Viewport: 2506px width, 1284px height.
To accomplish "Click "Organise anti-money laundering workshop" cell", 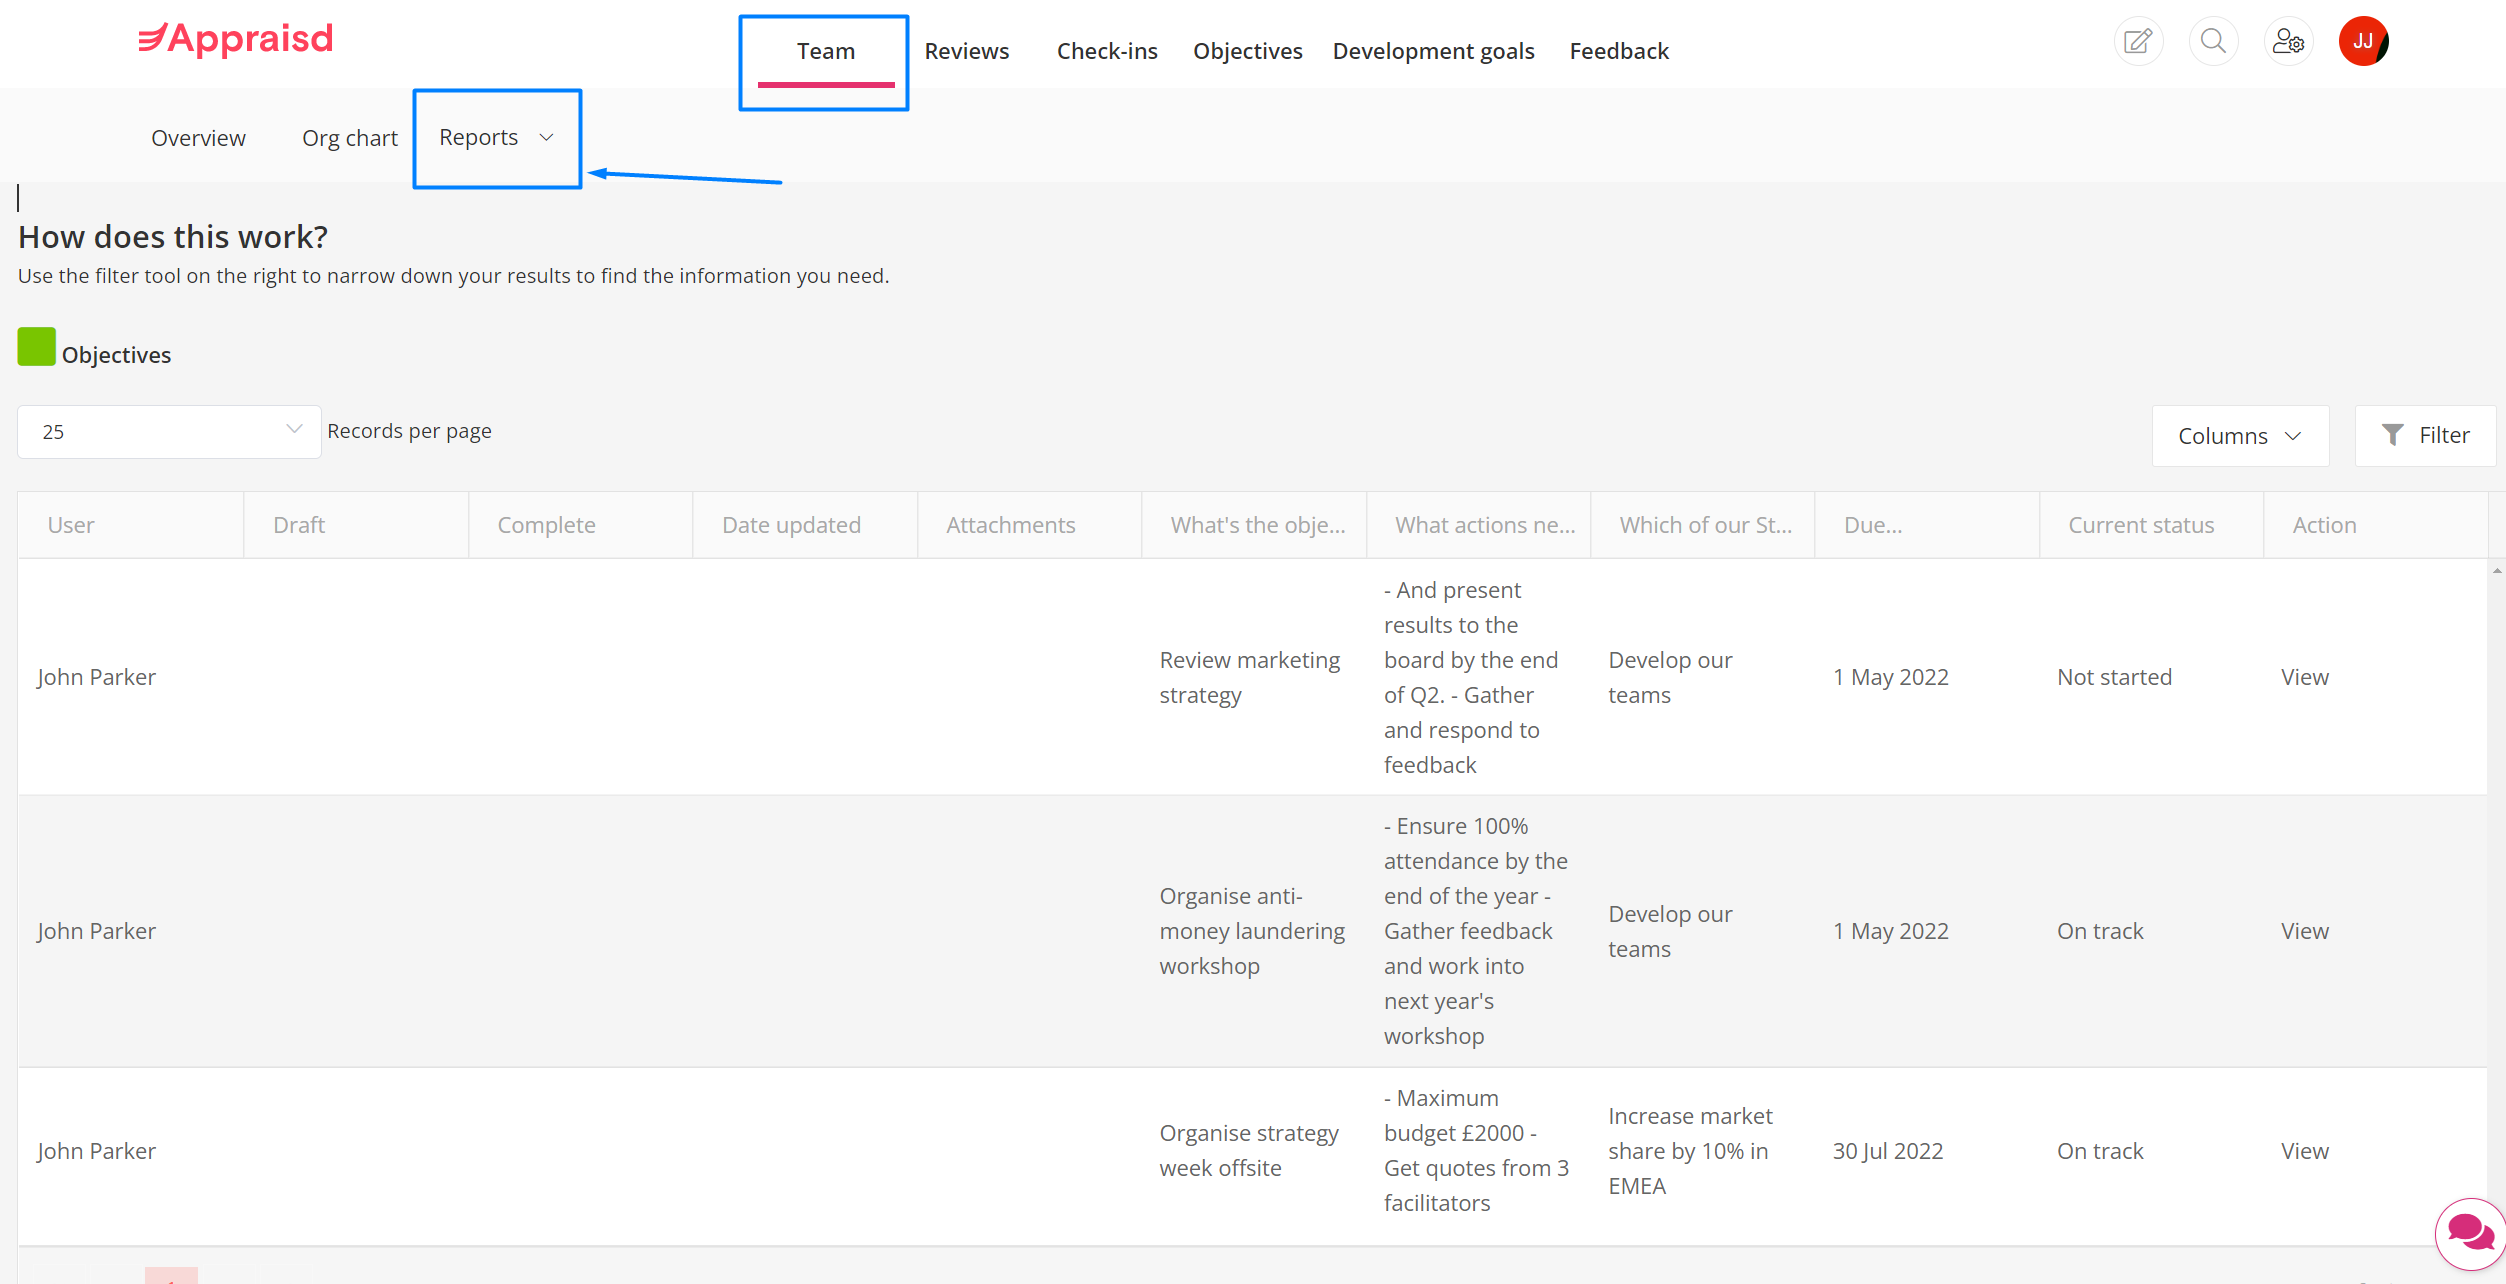I will tap(1251, 931).
